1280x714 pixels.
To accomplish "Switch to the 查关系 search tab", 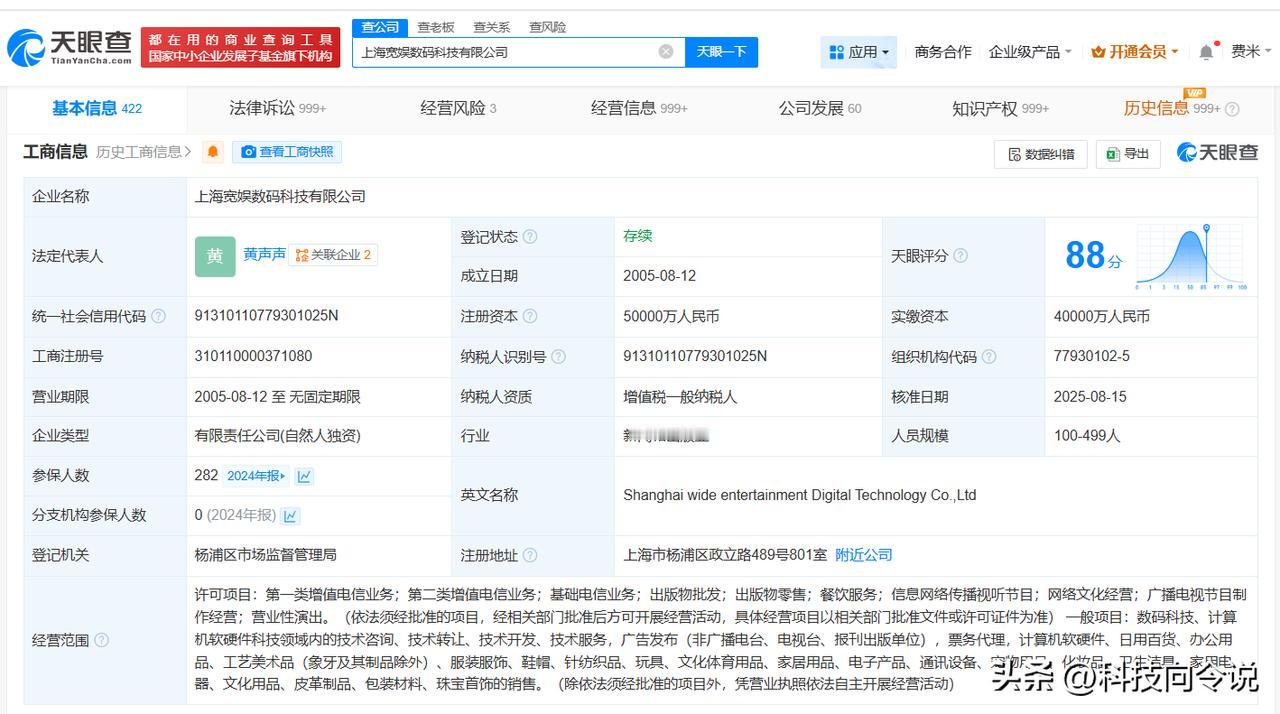I will click(x=492, y=27).
